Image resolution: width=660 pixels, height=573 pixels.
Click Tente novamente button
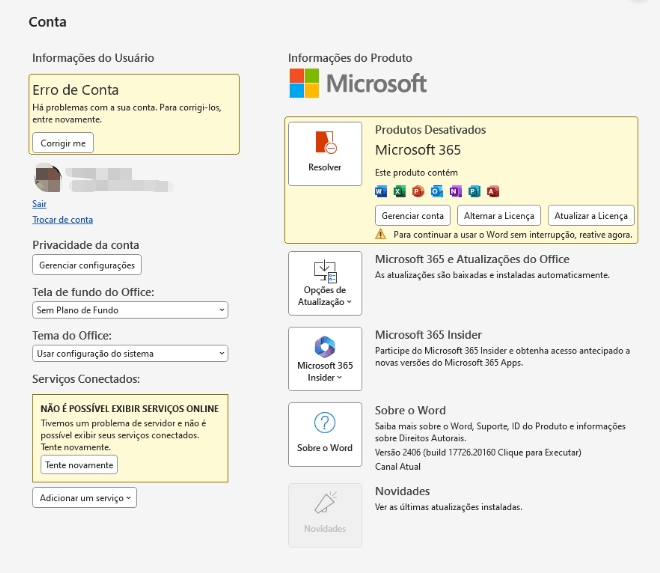(79, 465)
